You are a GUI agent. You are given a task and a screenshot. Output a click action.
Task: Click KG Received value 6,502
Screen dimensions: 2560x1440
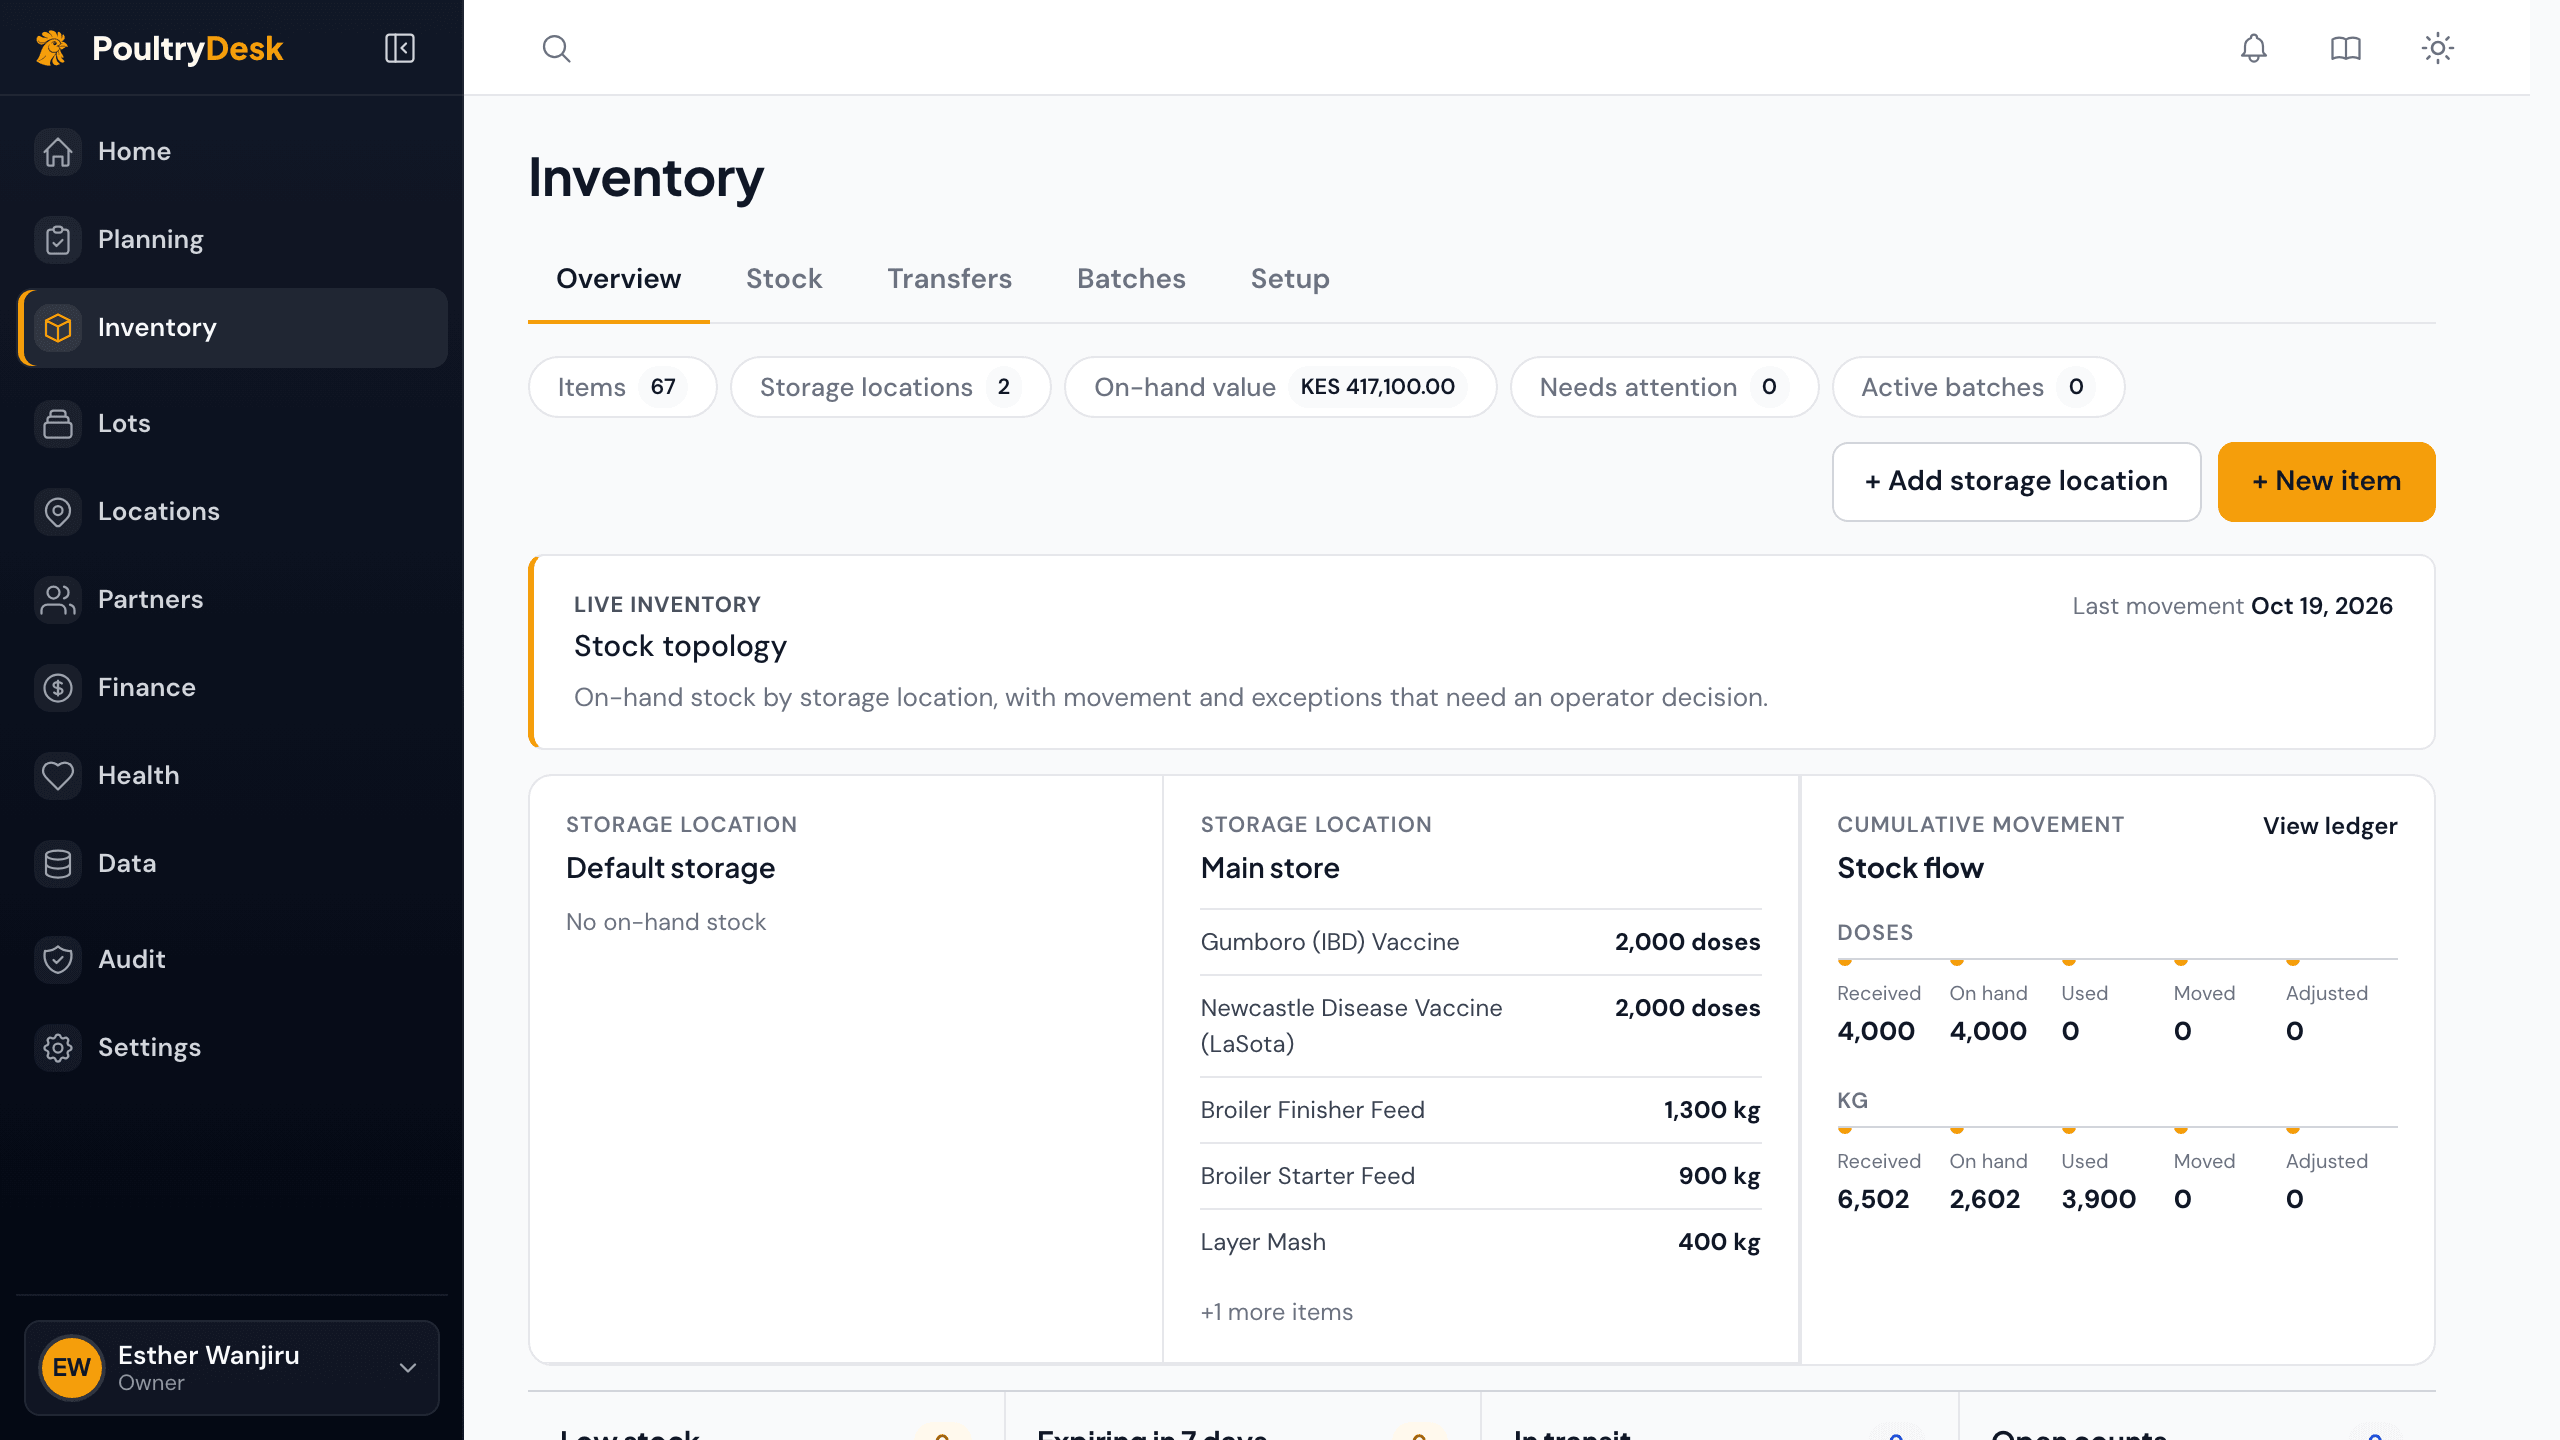click(1873, 1199)
